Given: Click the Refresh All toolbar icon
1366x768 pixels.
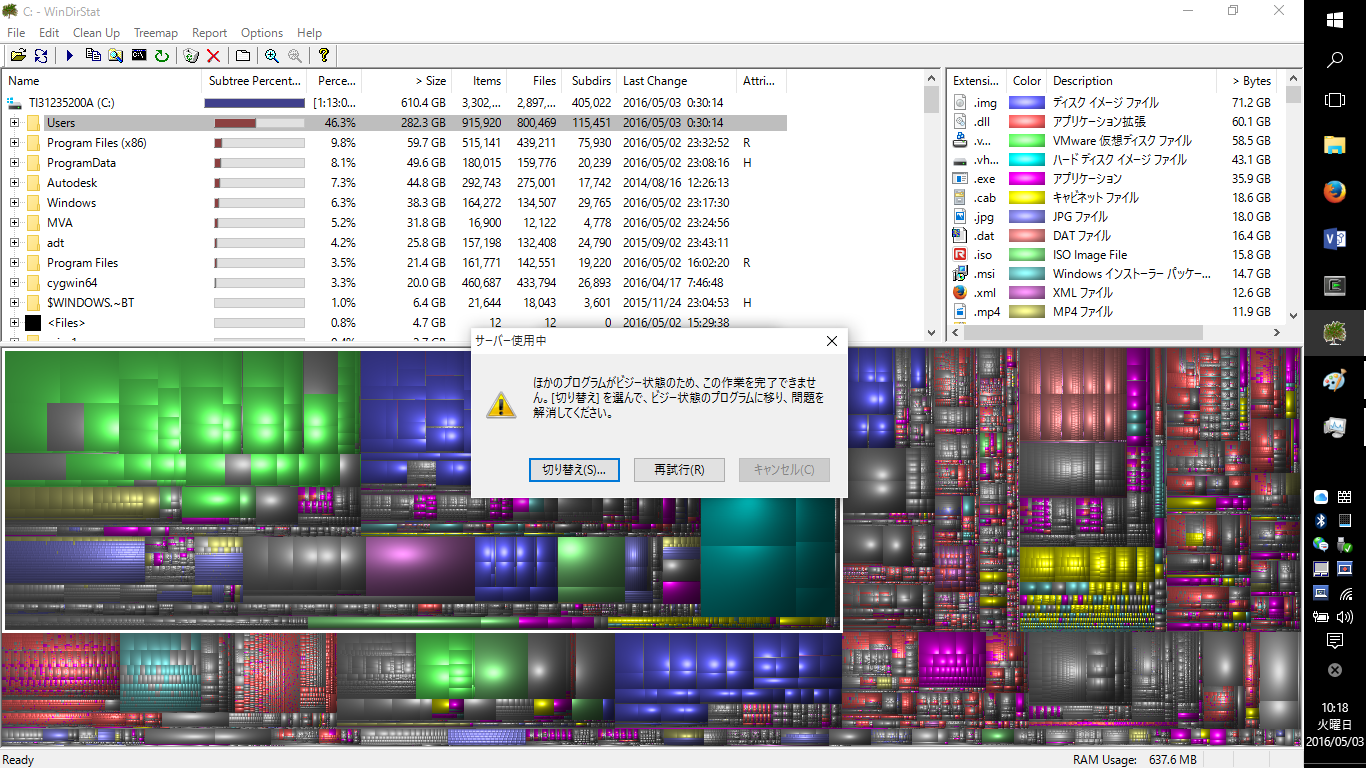Looking at the screenshot, I should pos(41,56).
